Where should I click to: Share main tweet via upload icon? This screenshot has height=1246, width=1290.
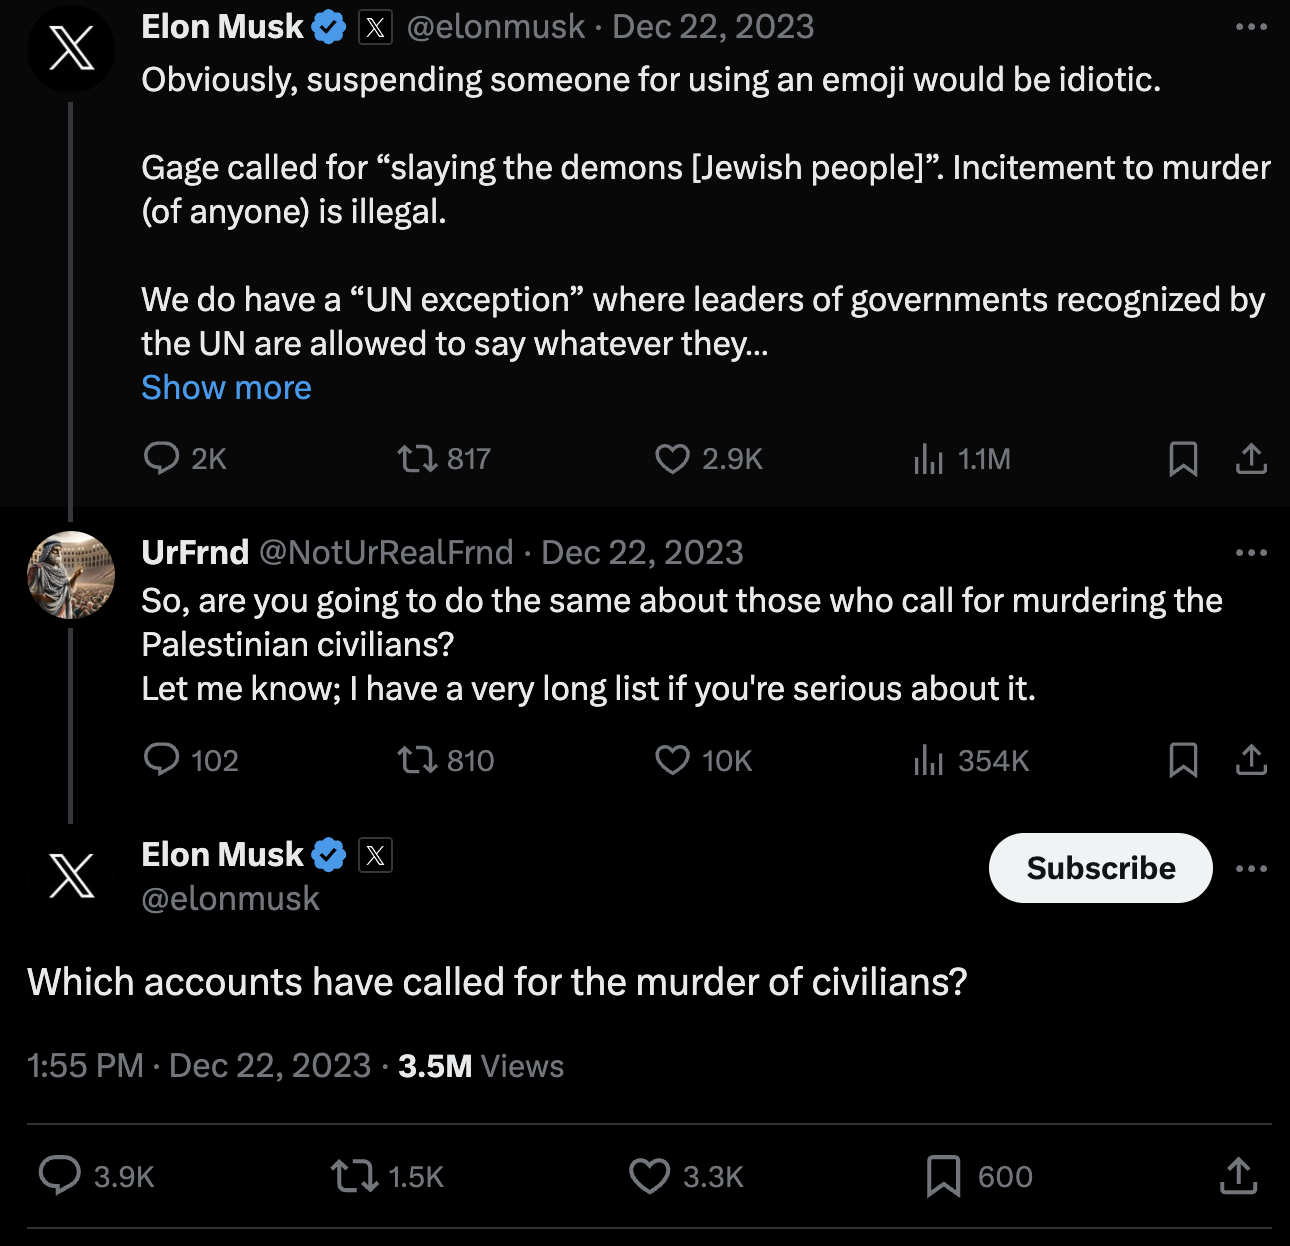(x=1238, y=1176)
